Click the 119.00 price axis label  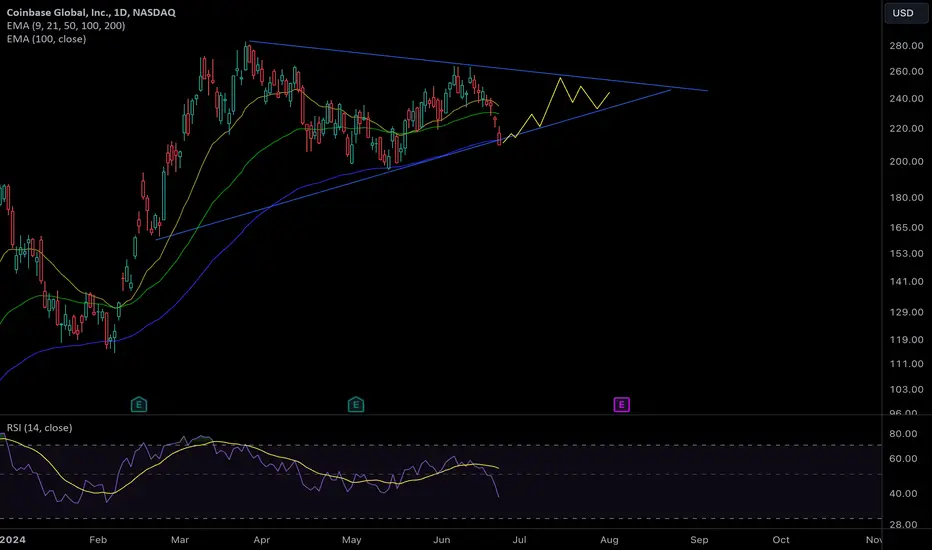pos(906,340)
